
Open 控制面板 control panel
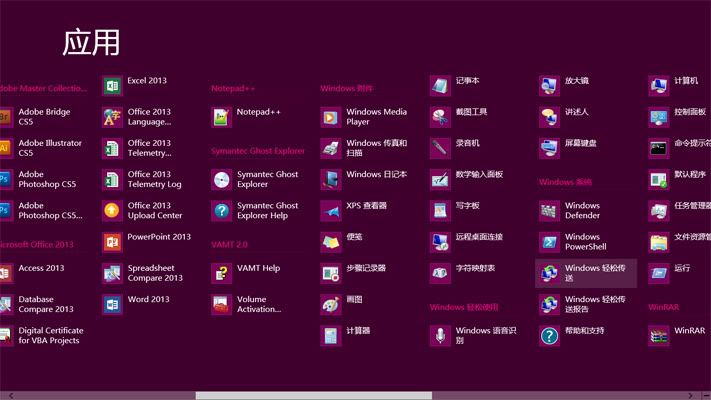click(x=678, y=117)
